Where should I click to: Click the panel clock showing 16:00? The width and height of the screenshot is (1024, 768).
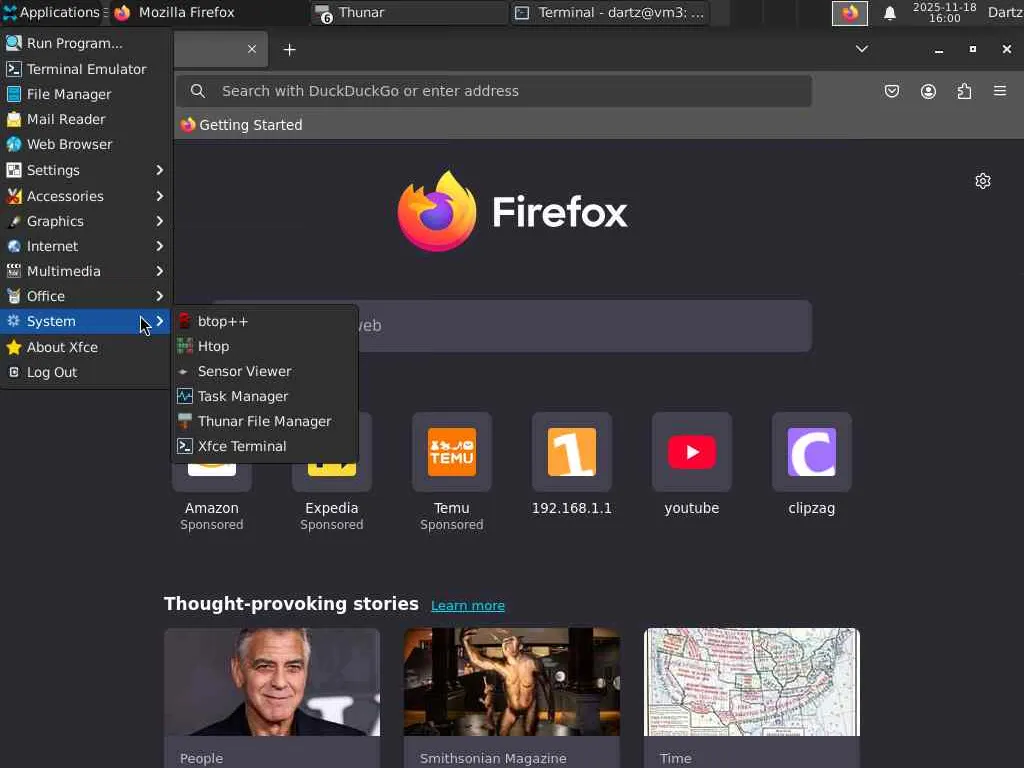pyautogui.click(x=944, y=12)
